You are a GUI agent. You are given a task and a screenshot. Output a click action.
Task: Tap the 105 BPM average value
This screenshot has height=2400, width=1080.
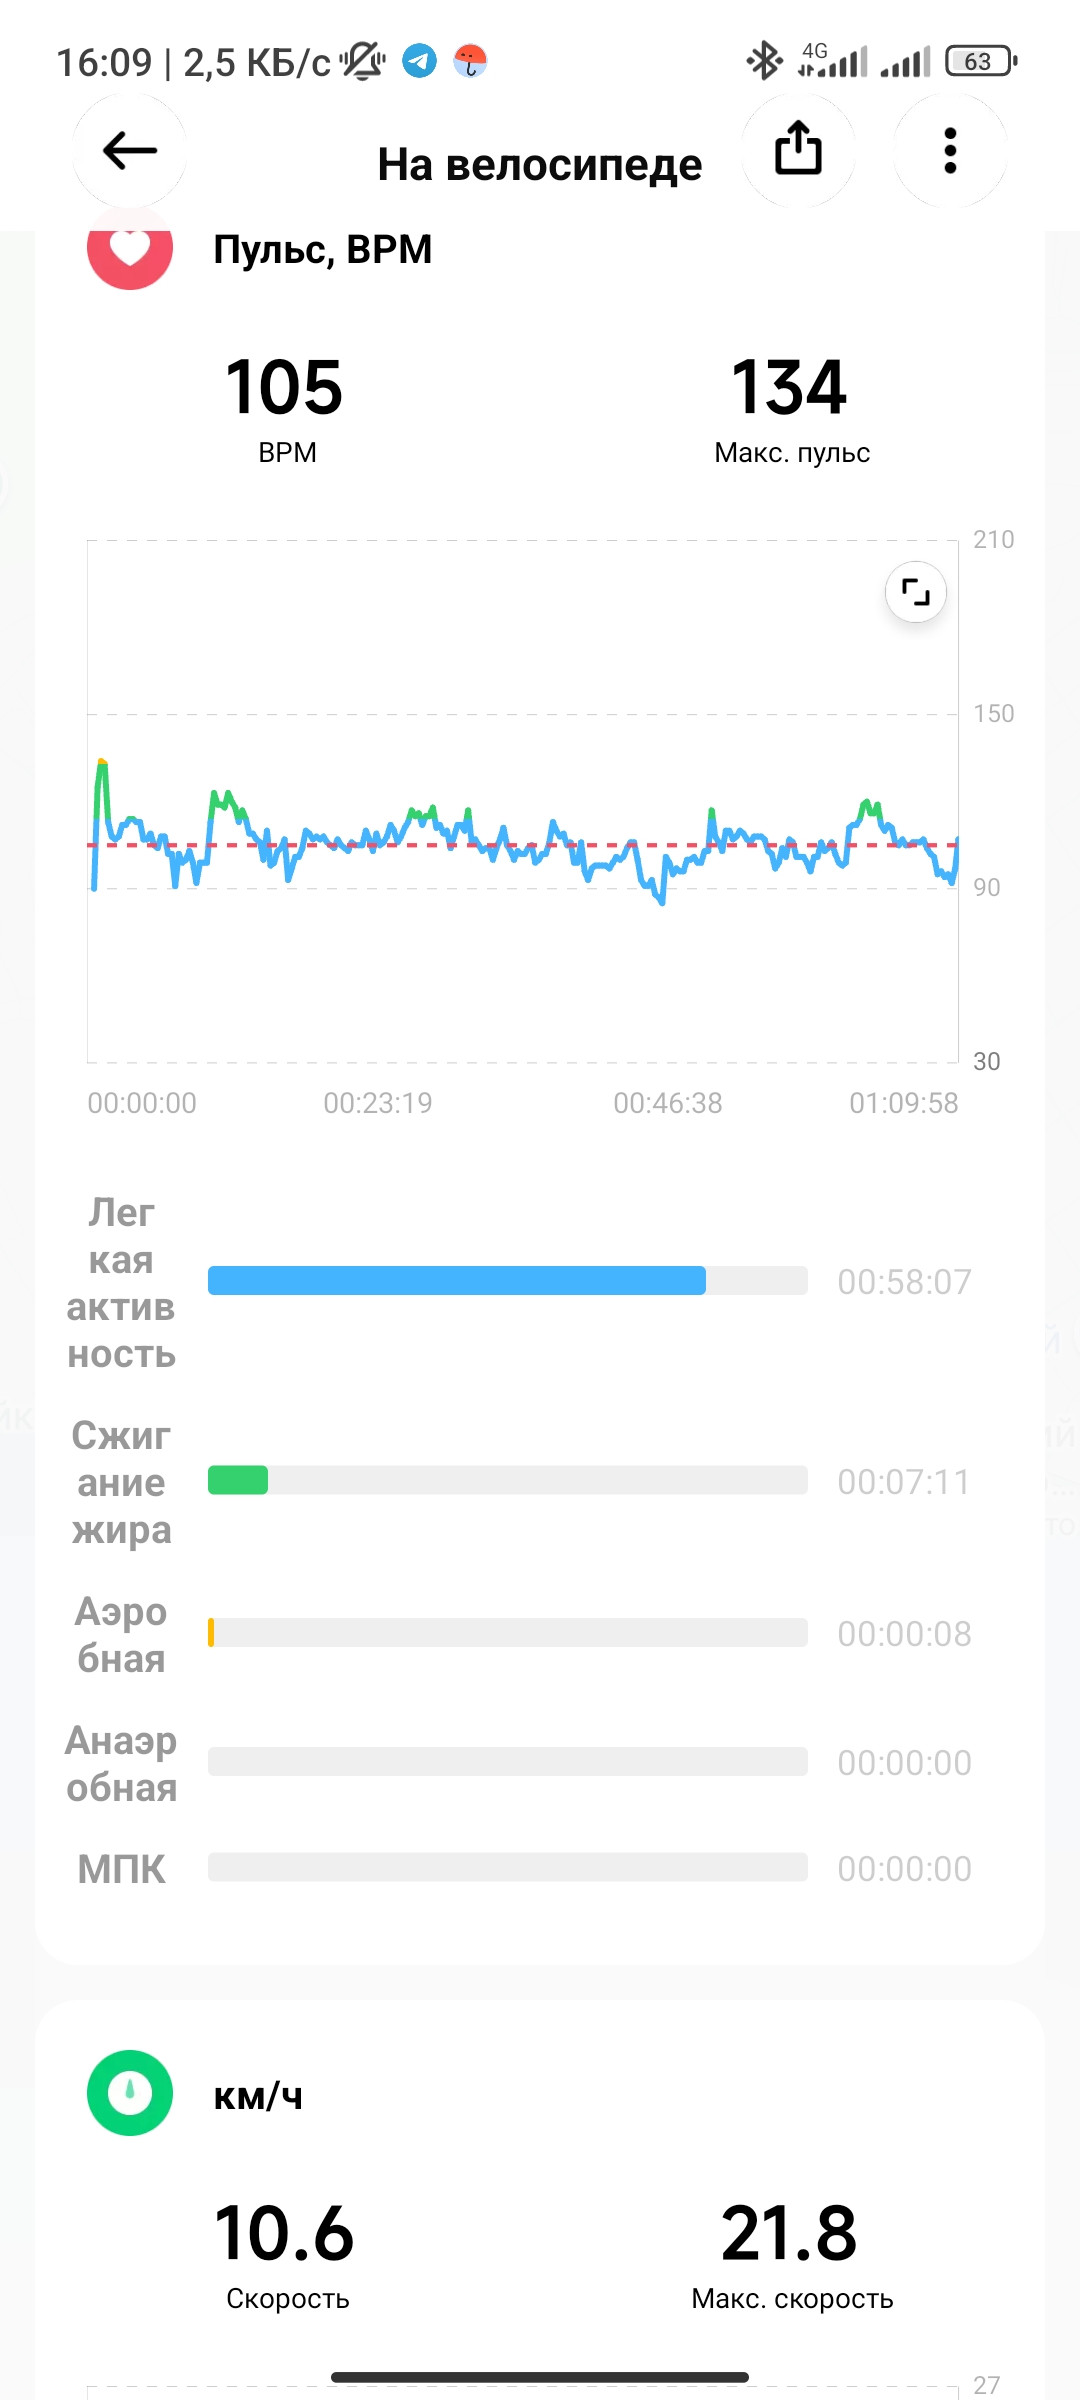[x=285, y=388]
